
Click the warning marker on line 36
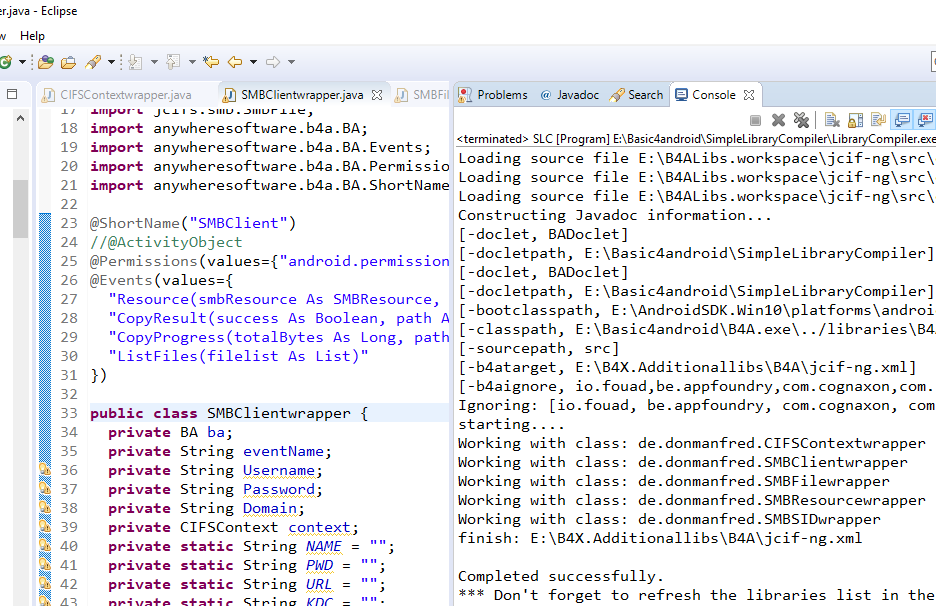pyautogui.click(x=44, y=470)
